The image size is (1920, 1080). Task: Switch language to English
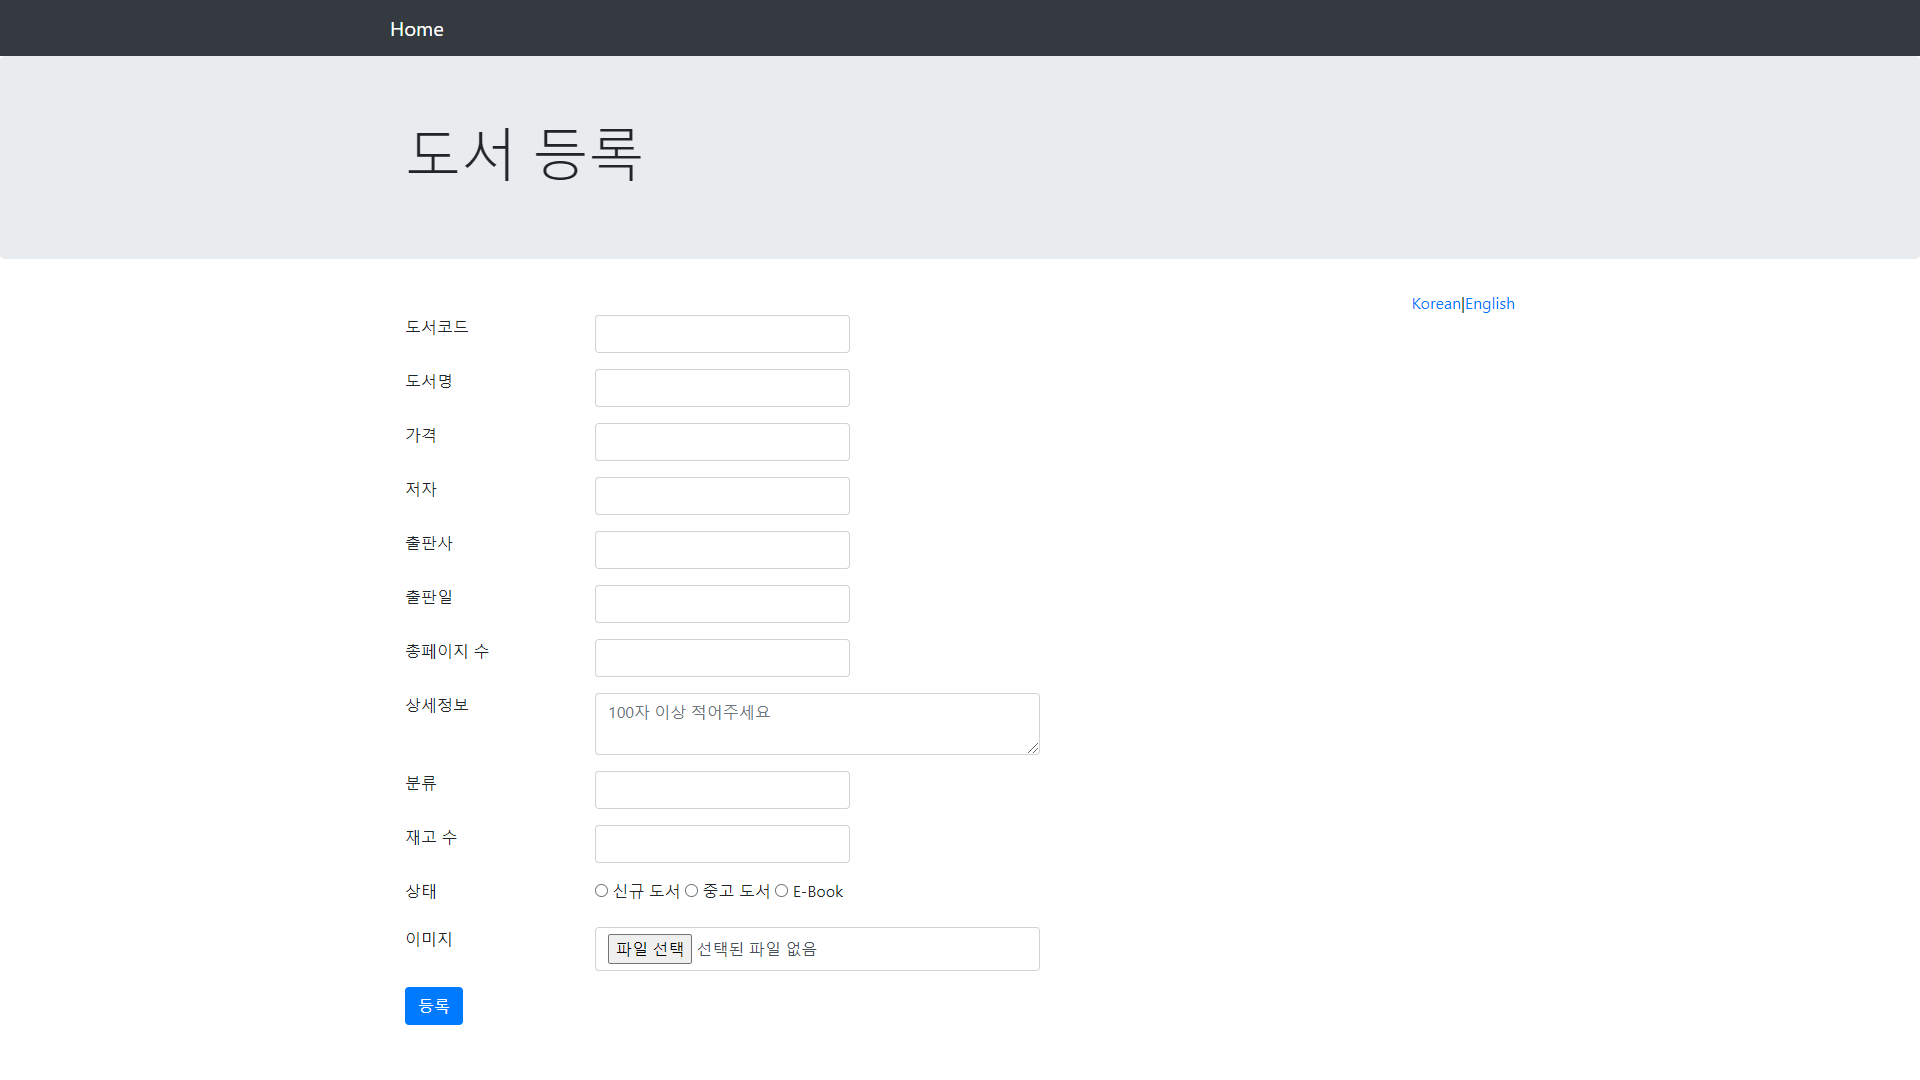(1489, 304)
